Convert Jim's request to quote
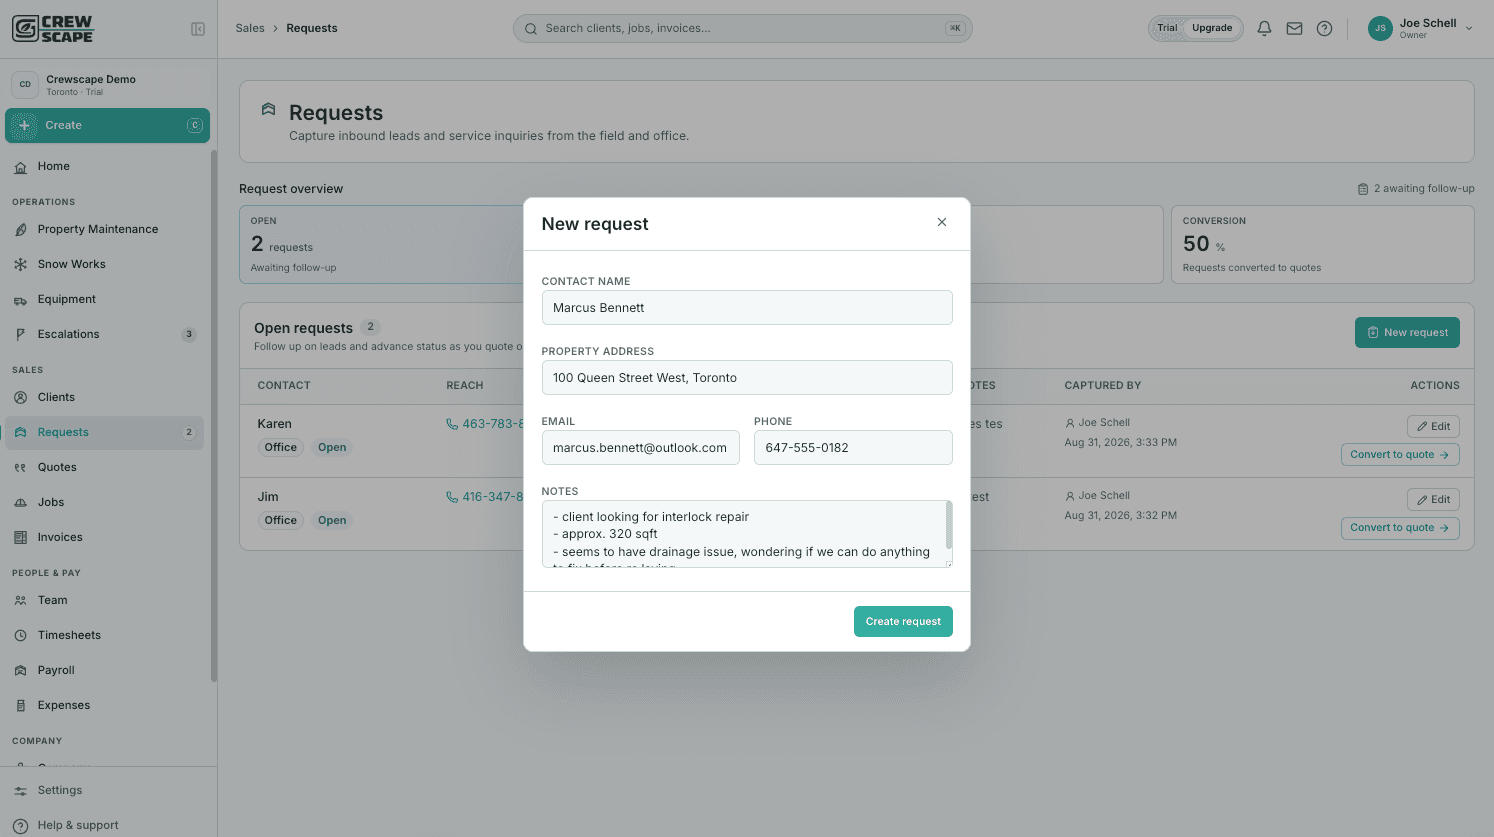1494x837 pixels. pyautogui.click(x=1400, y=528)
